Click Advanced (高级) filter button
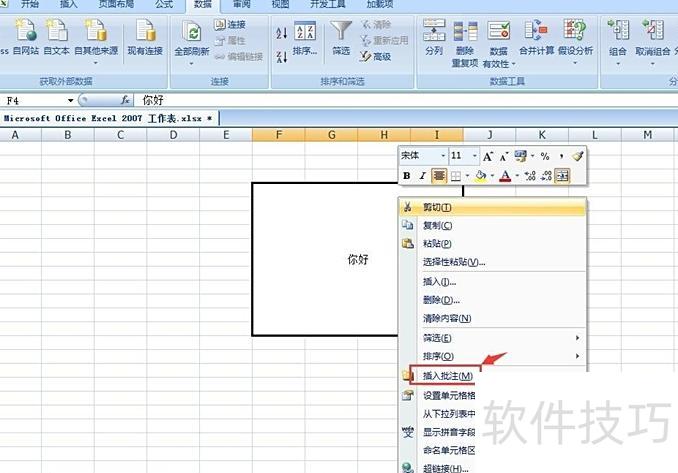678x473 pixels. click(x=375, y=57)
